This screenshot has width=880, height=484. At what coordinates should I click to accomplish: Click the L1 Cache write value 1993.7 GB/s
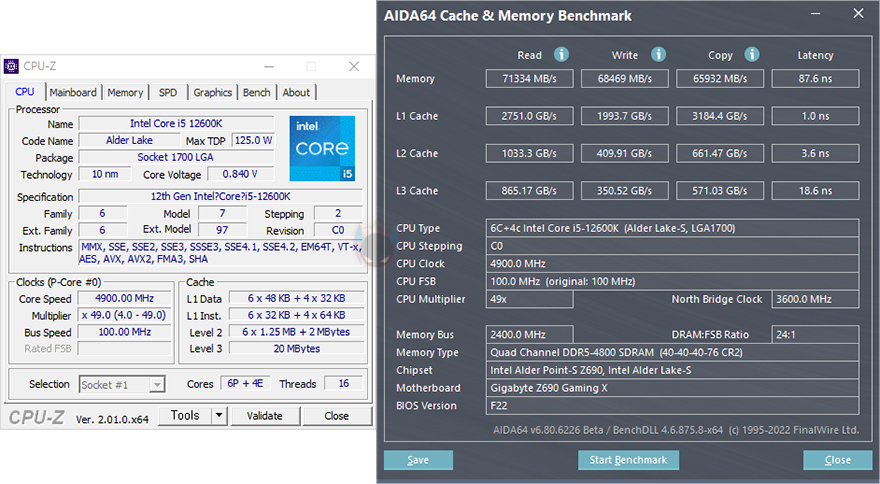click(x=625, y=116)
